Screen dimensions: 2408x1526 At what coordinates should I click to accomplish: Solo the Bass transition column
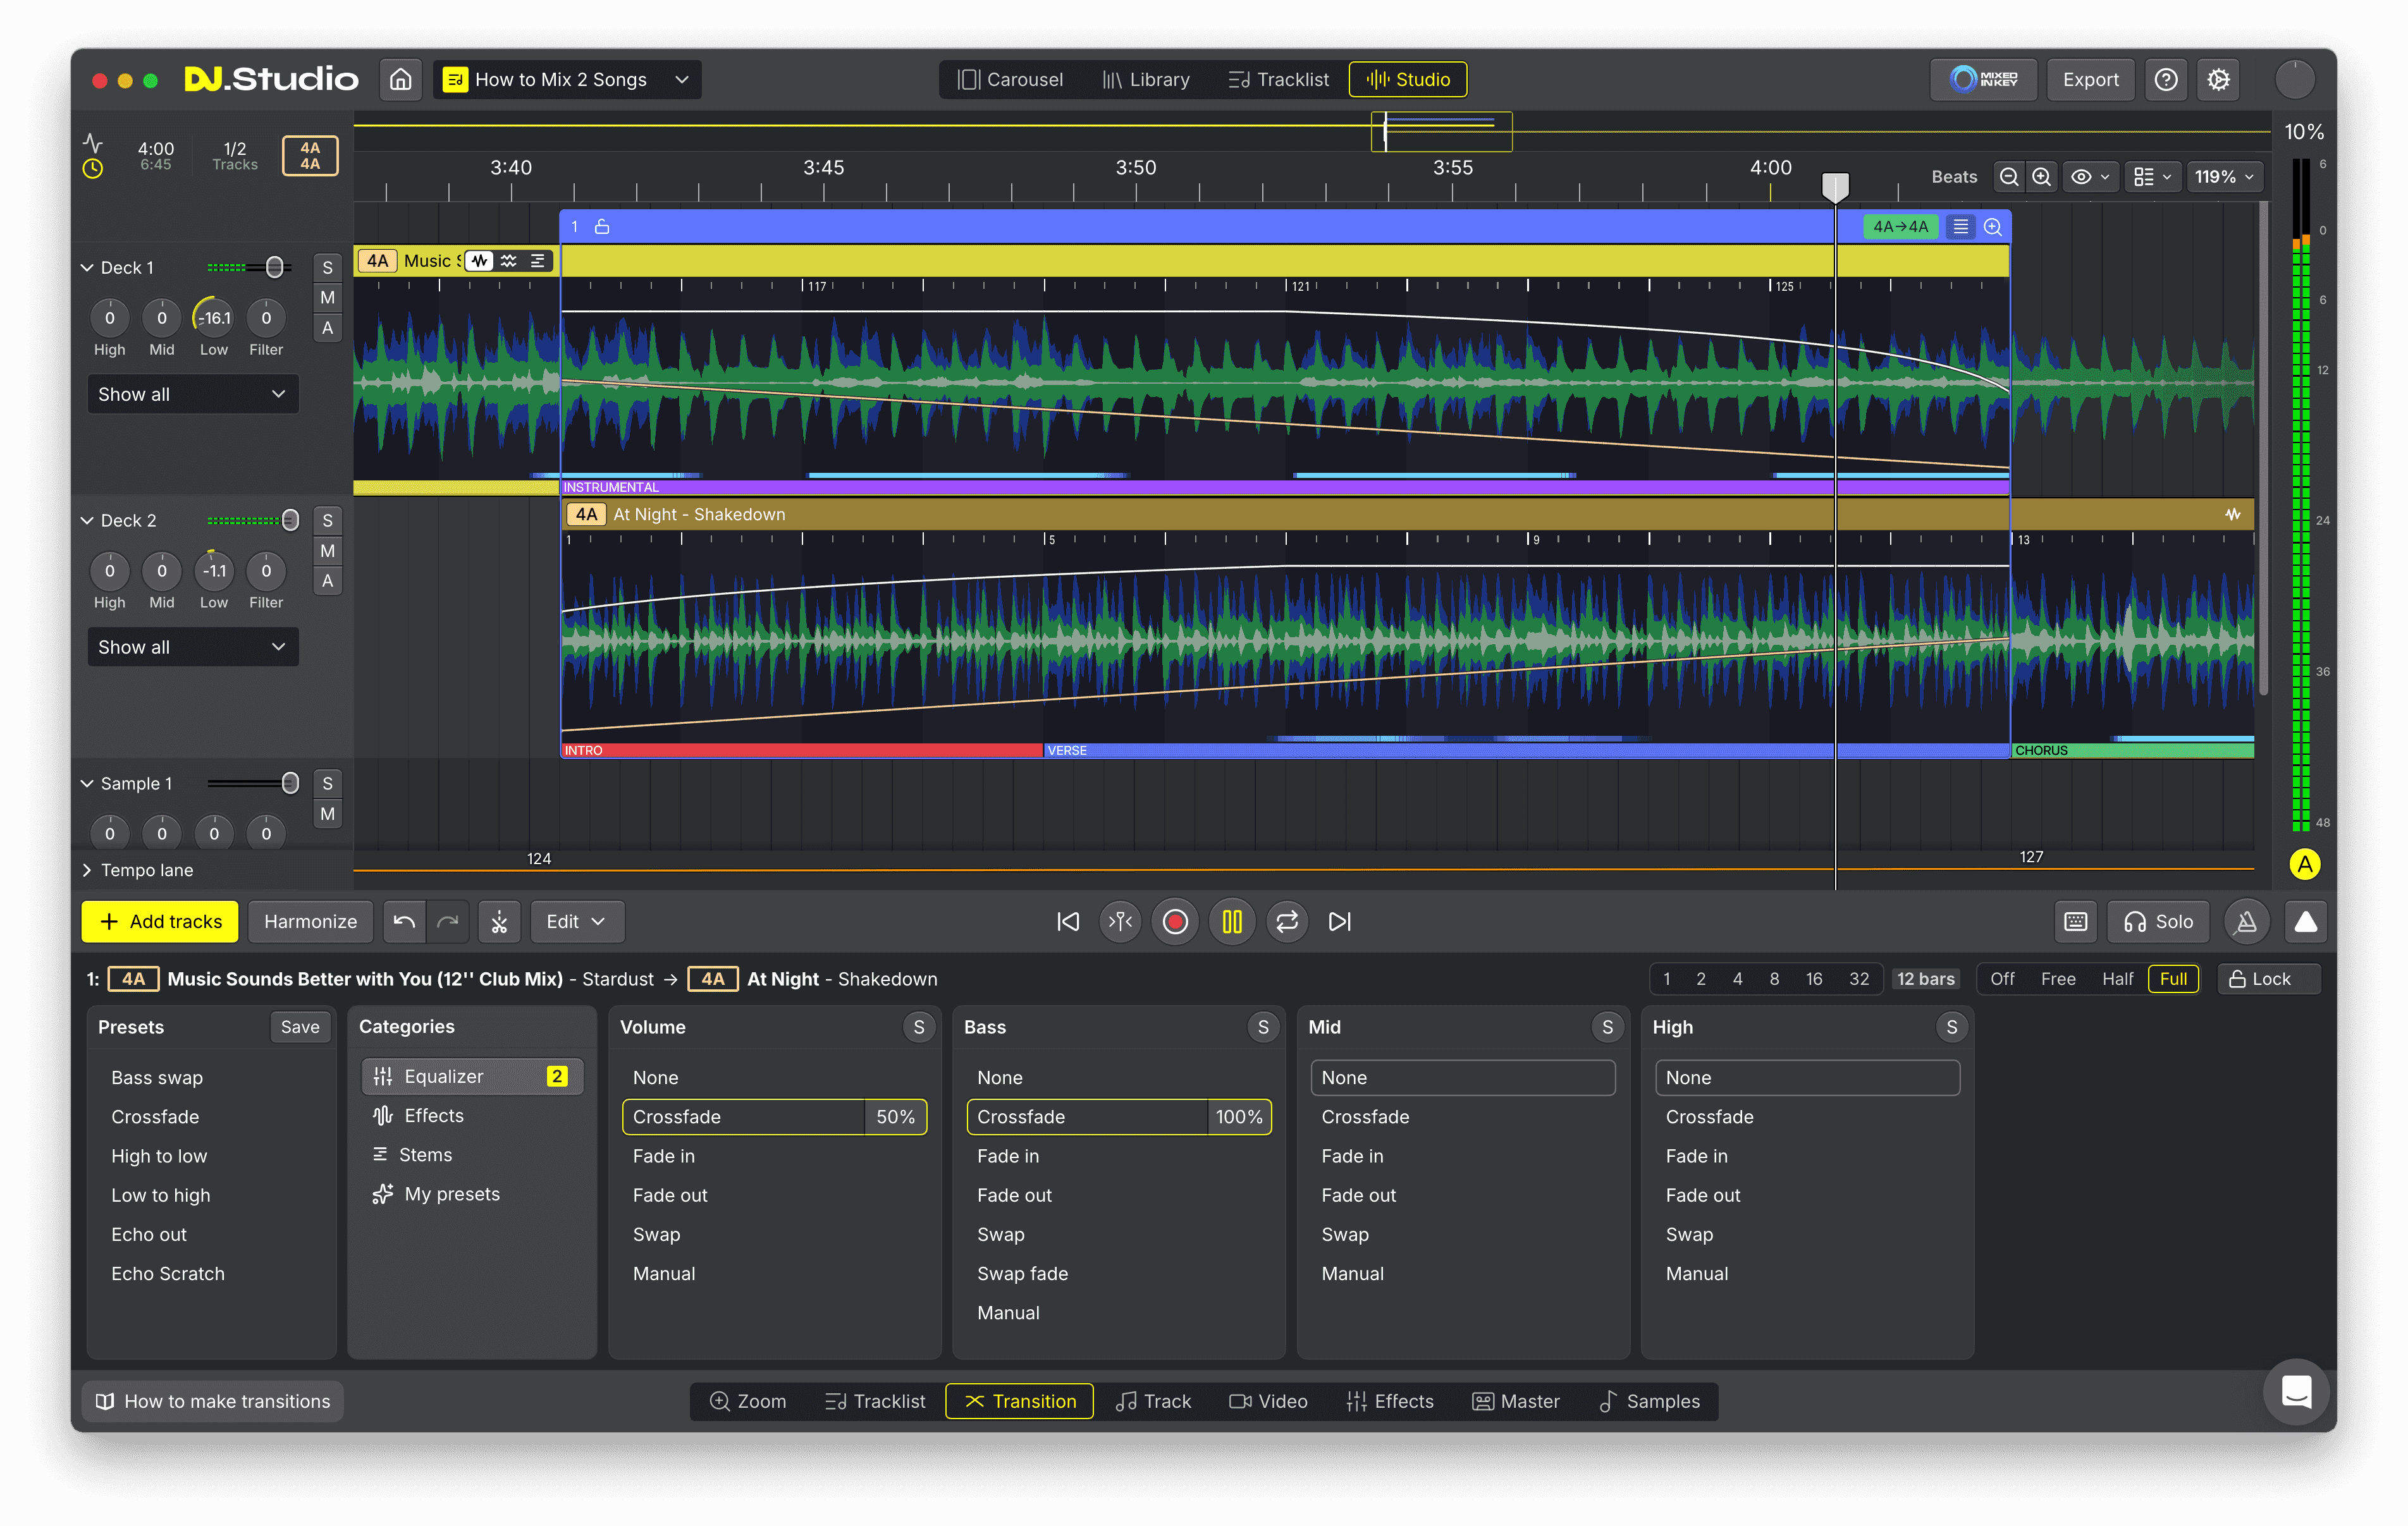[x=1263, y=1027]
